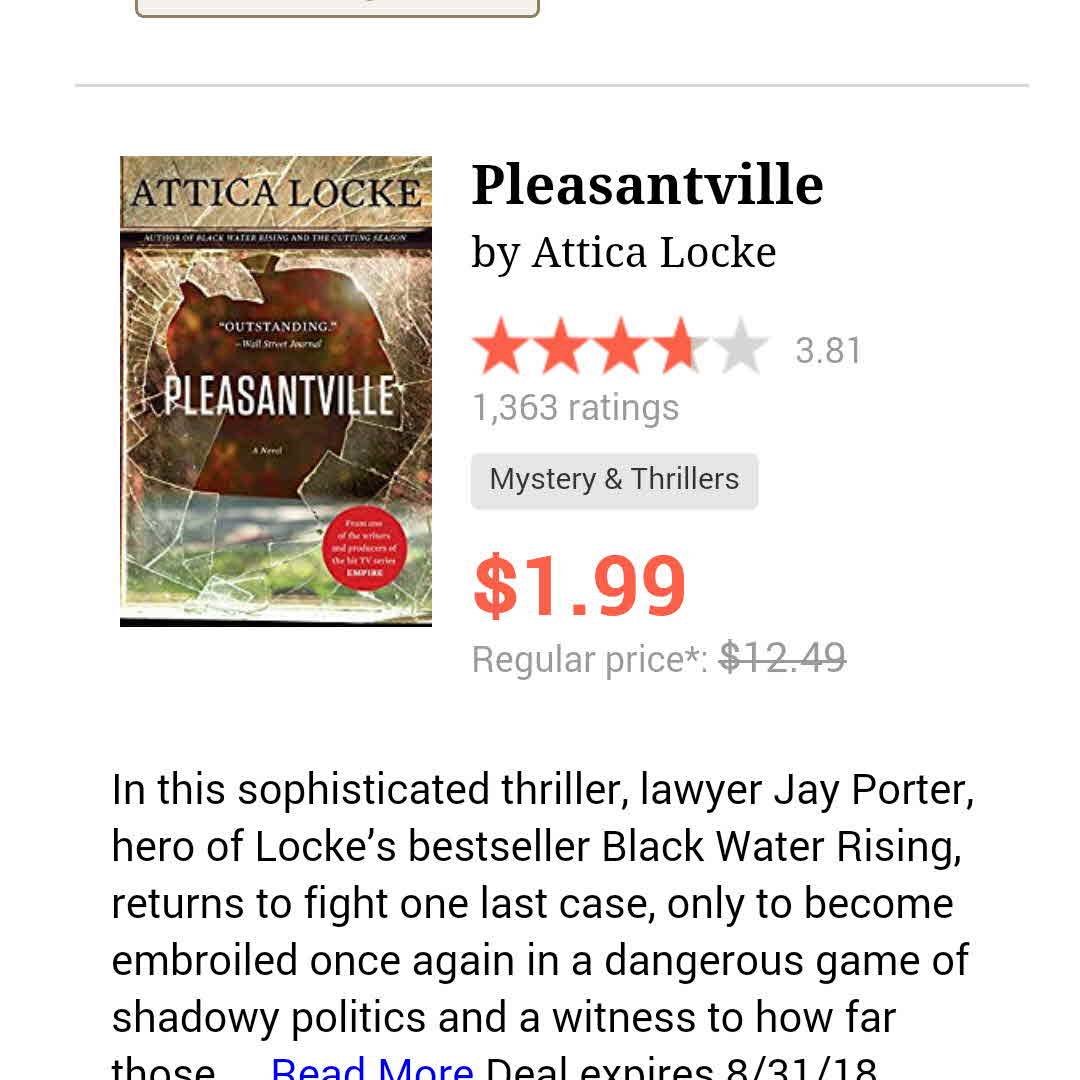
Task: Open the Pleasantville title heading
Action: [647, 185]
